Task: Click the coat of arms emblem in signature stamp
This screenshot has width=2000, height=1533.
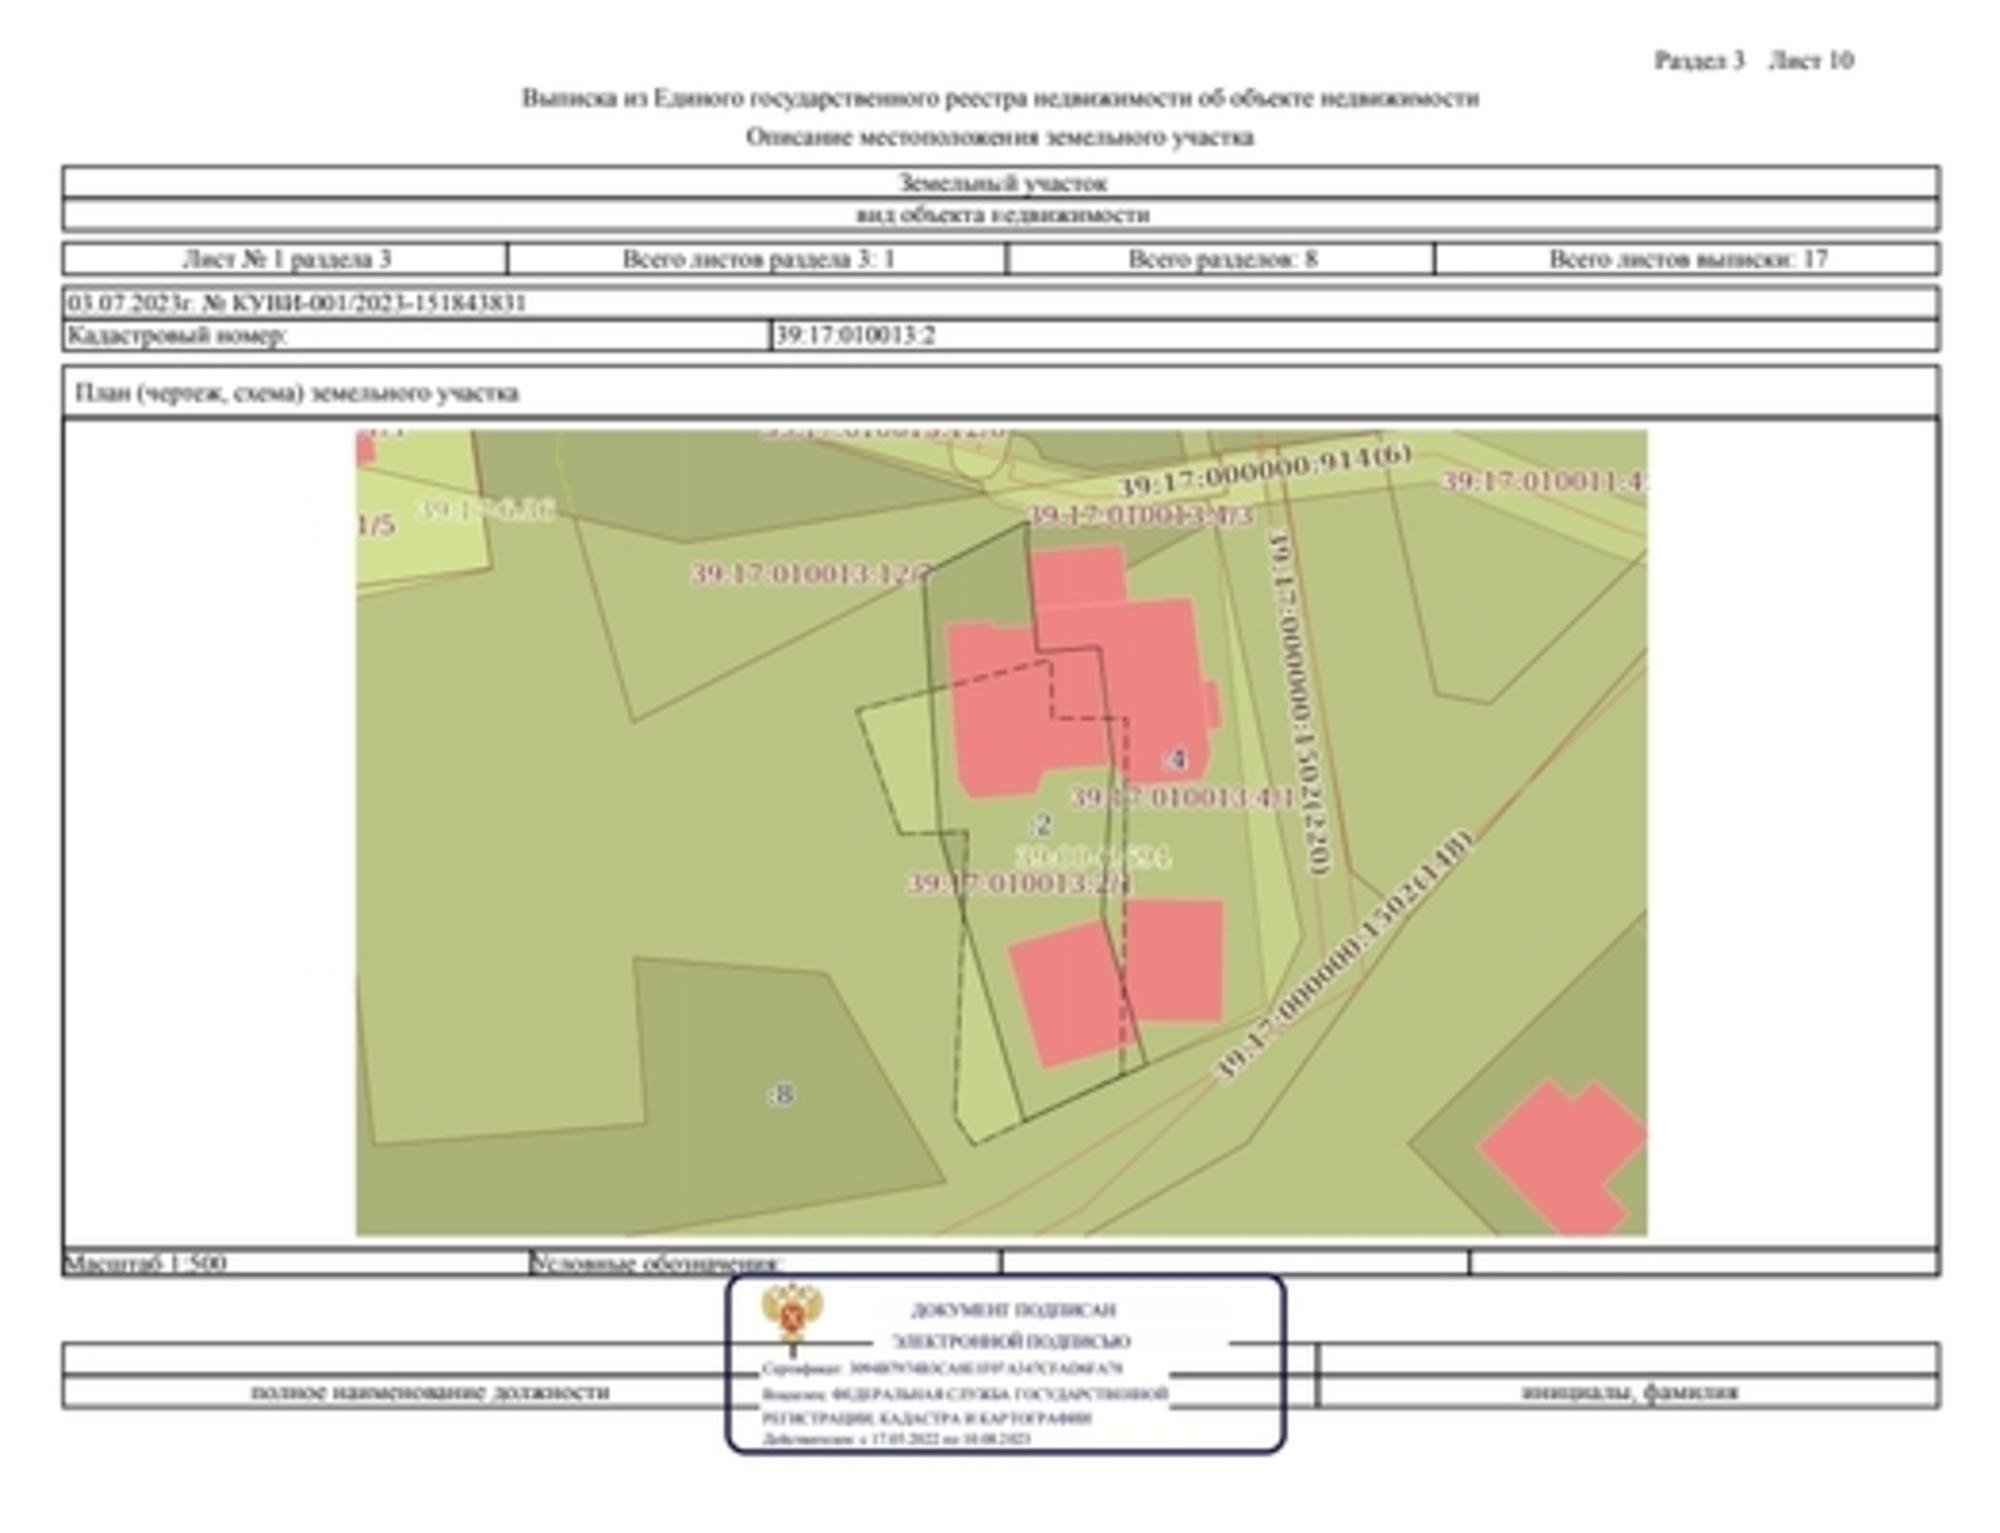Action: tap(792, 1314)
